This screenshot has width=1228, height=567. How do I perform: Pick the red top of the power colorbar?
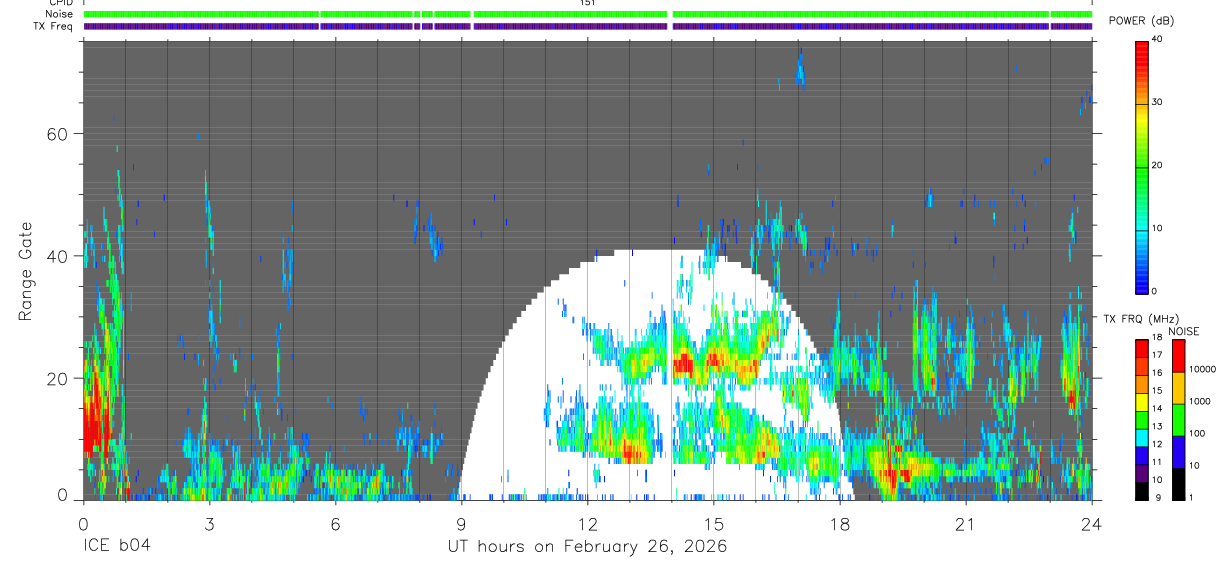pos(1142,48)
